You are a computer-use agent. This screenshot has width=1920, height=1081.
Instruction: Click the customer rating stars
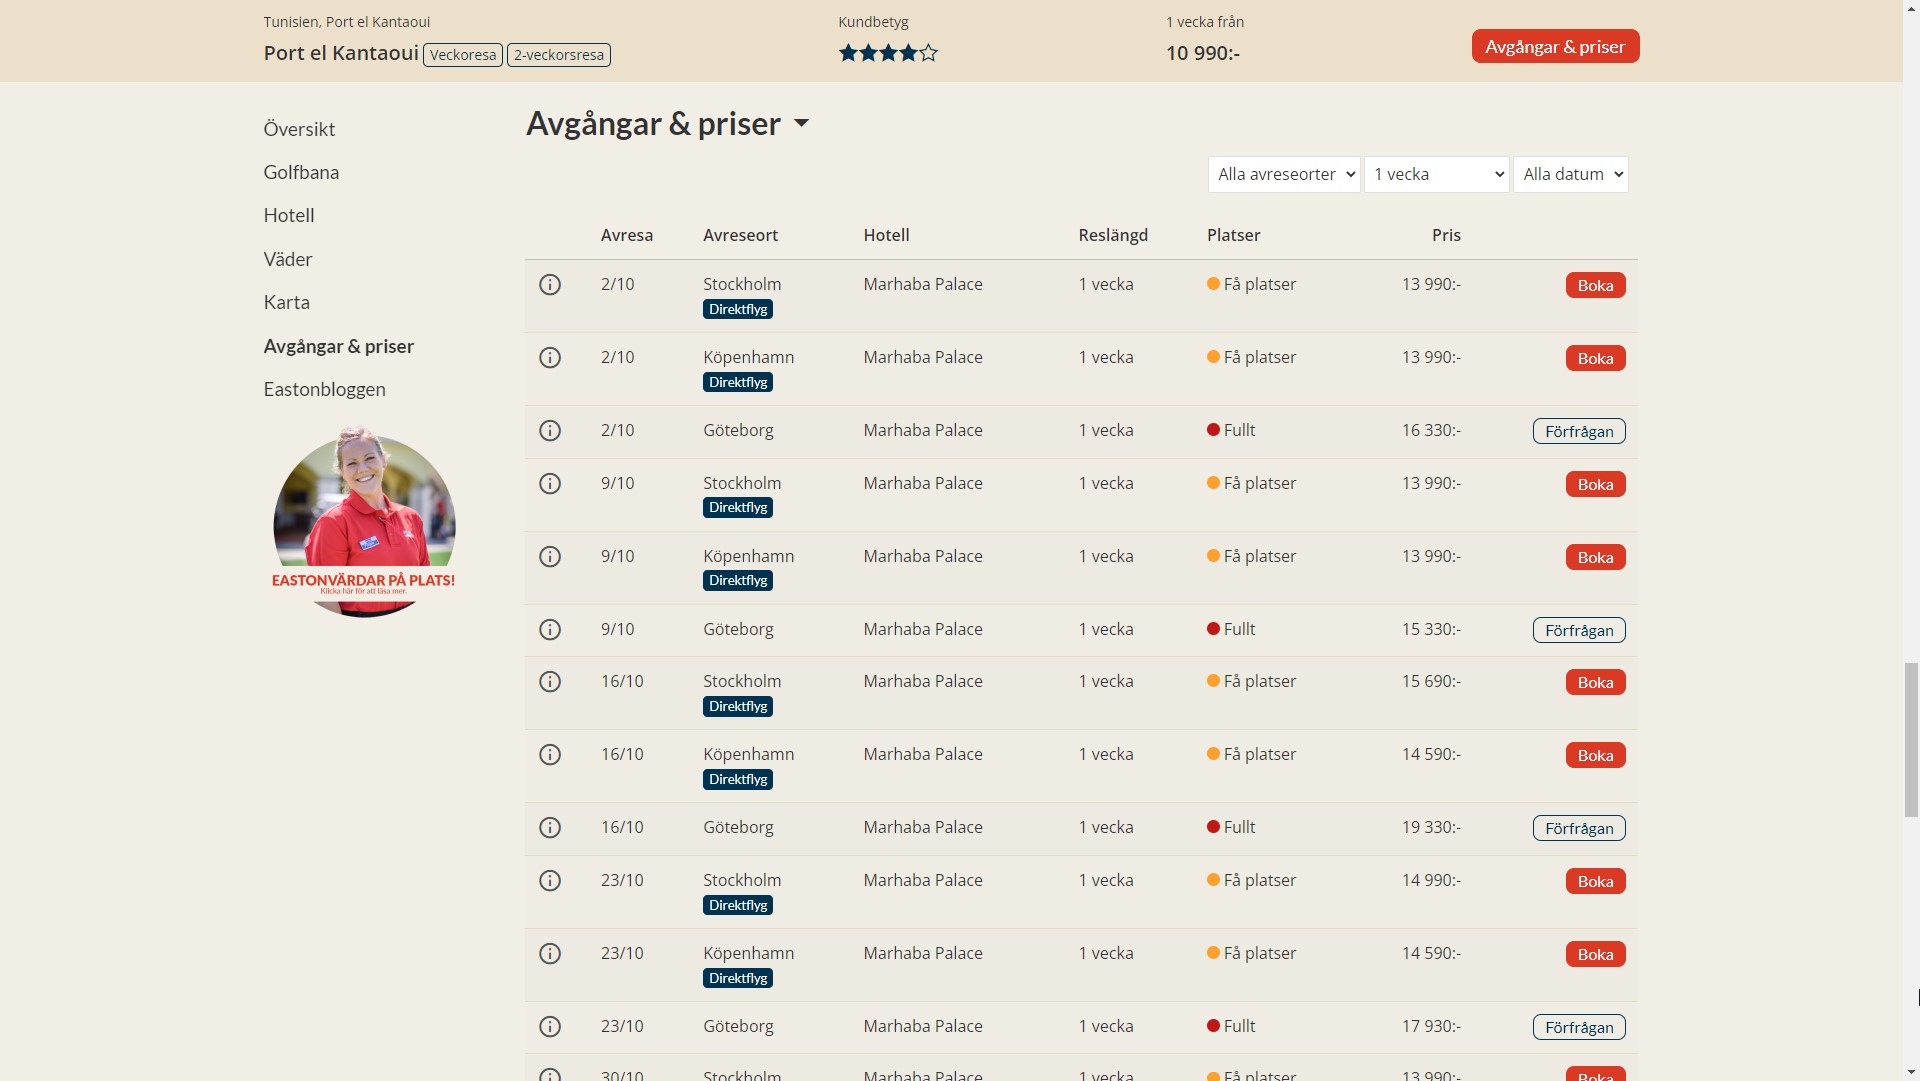pyautogui.click(x=888, y=53)
